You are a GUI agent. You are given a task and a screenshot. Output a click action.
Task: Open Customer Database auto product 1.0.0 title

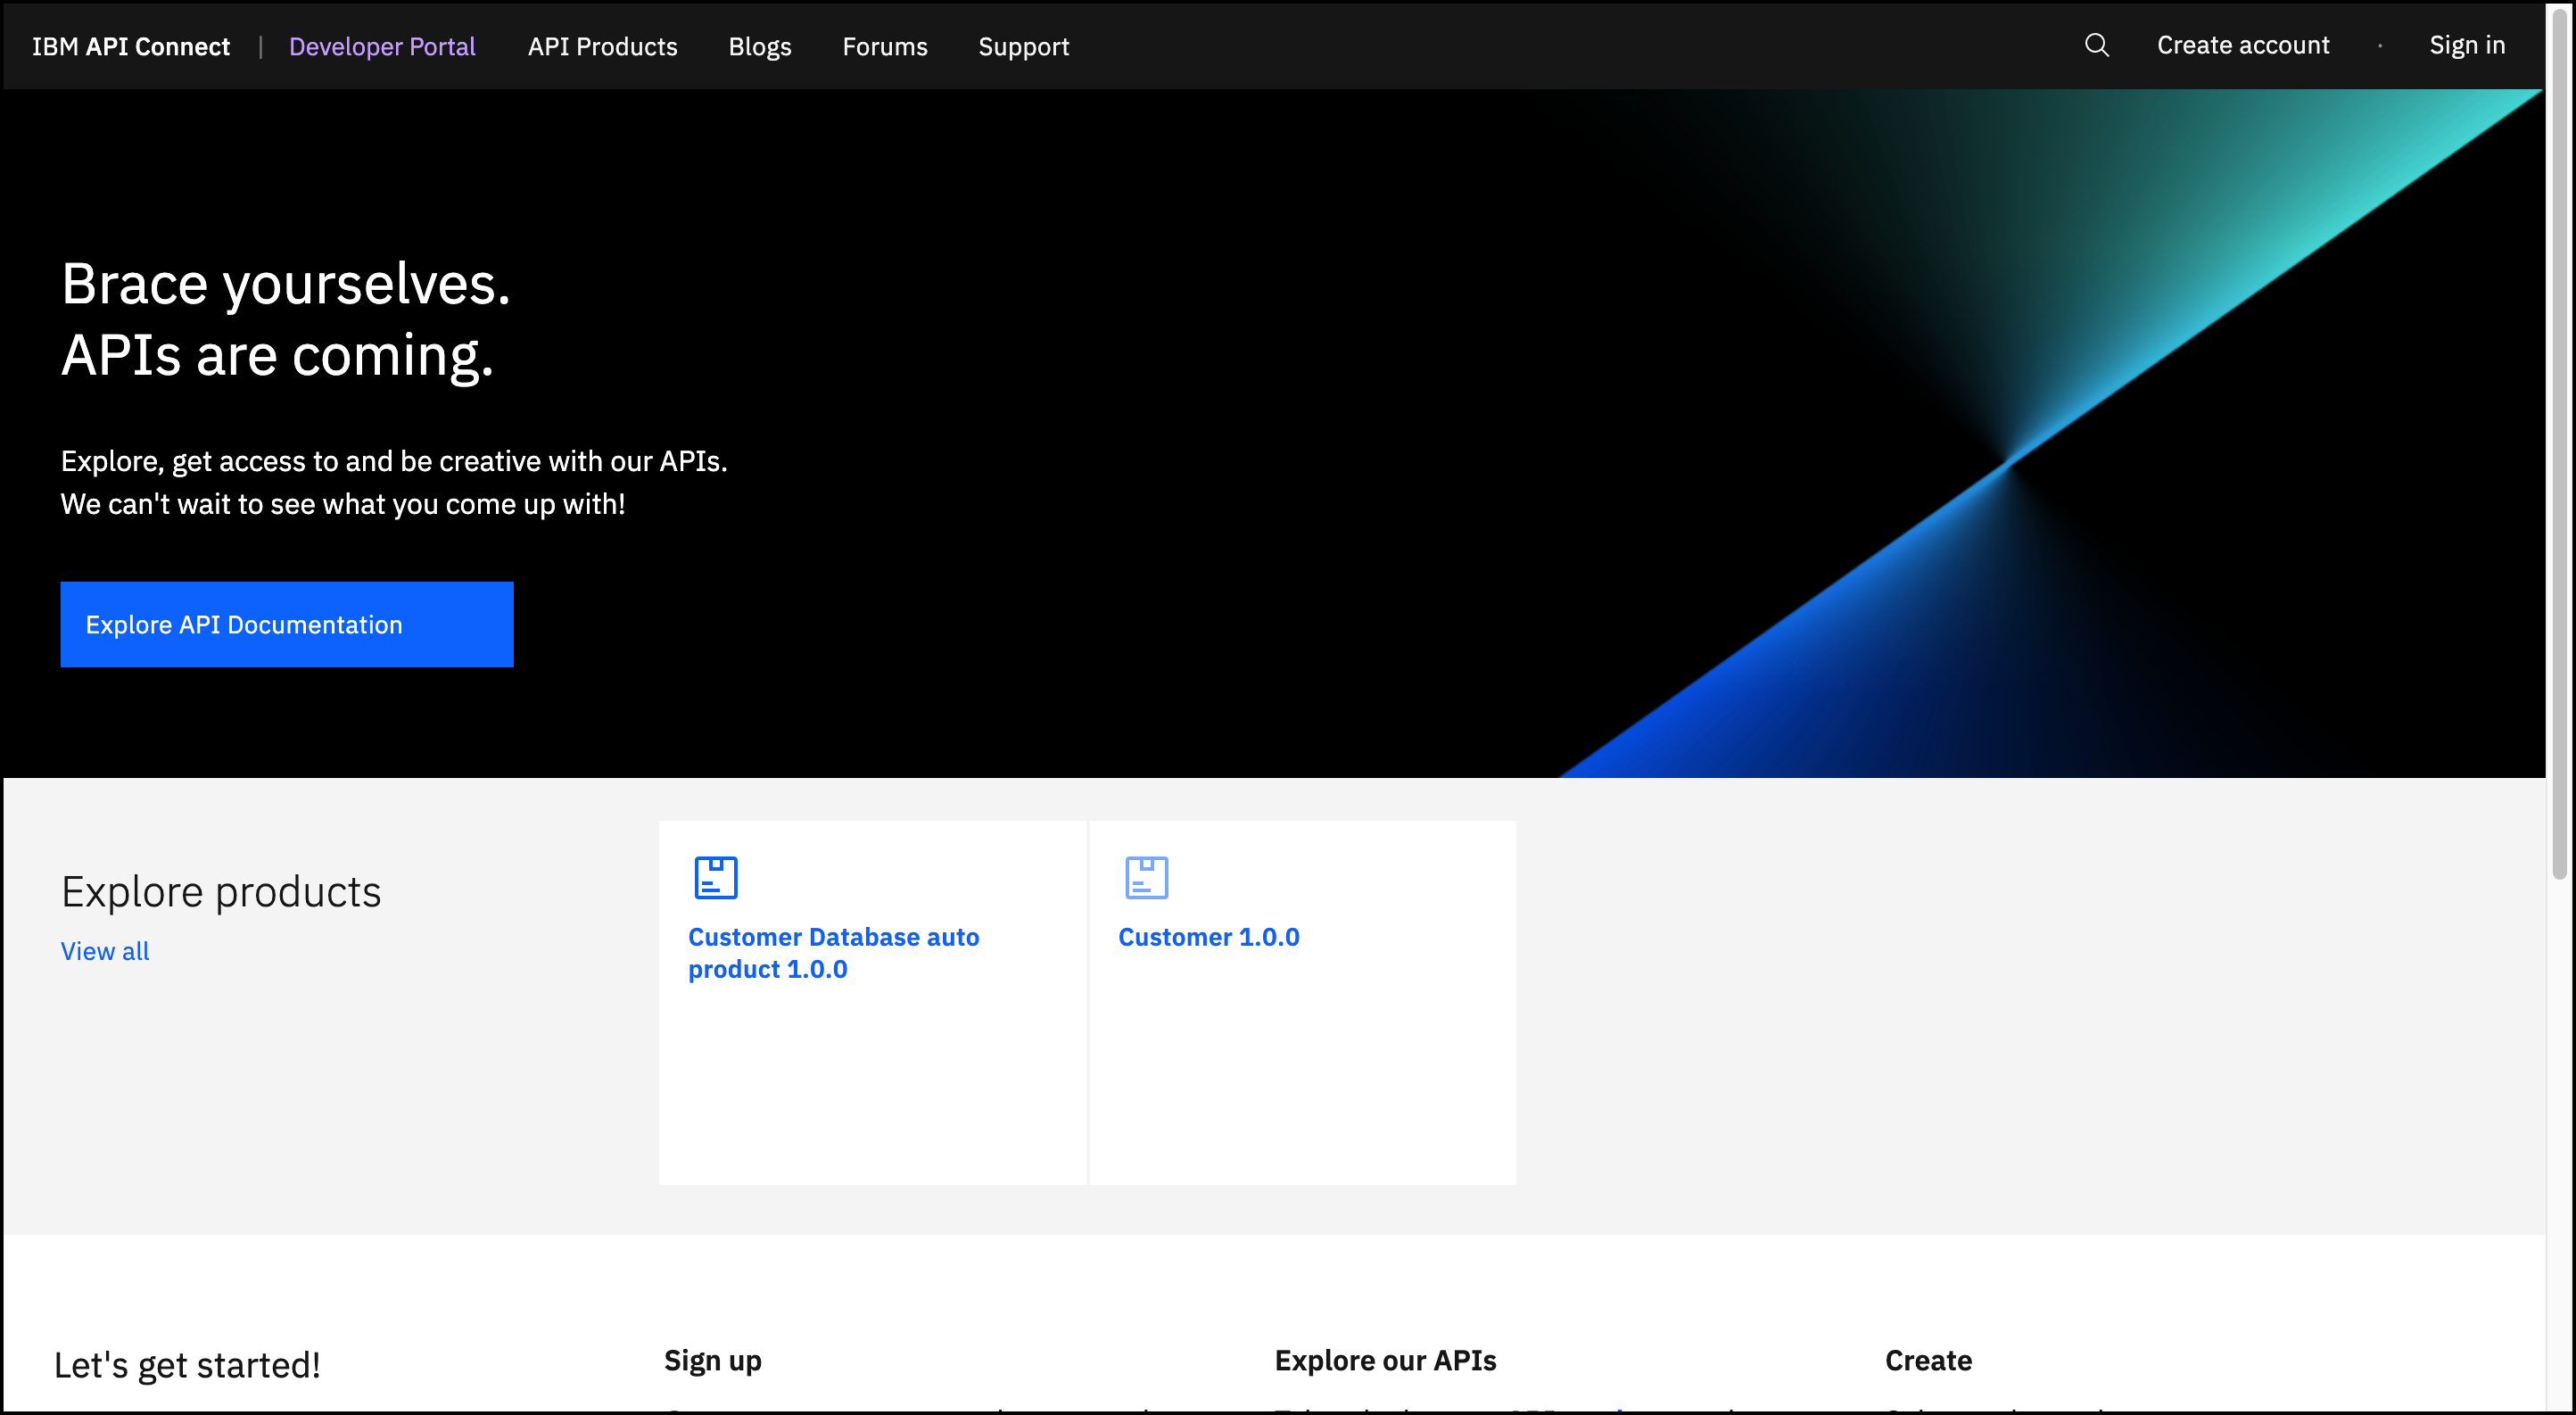tap(832, 952)
